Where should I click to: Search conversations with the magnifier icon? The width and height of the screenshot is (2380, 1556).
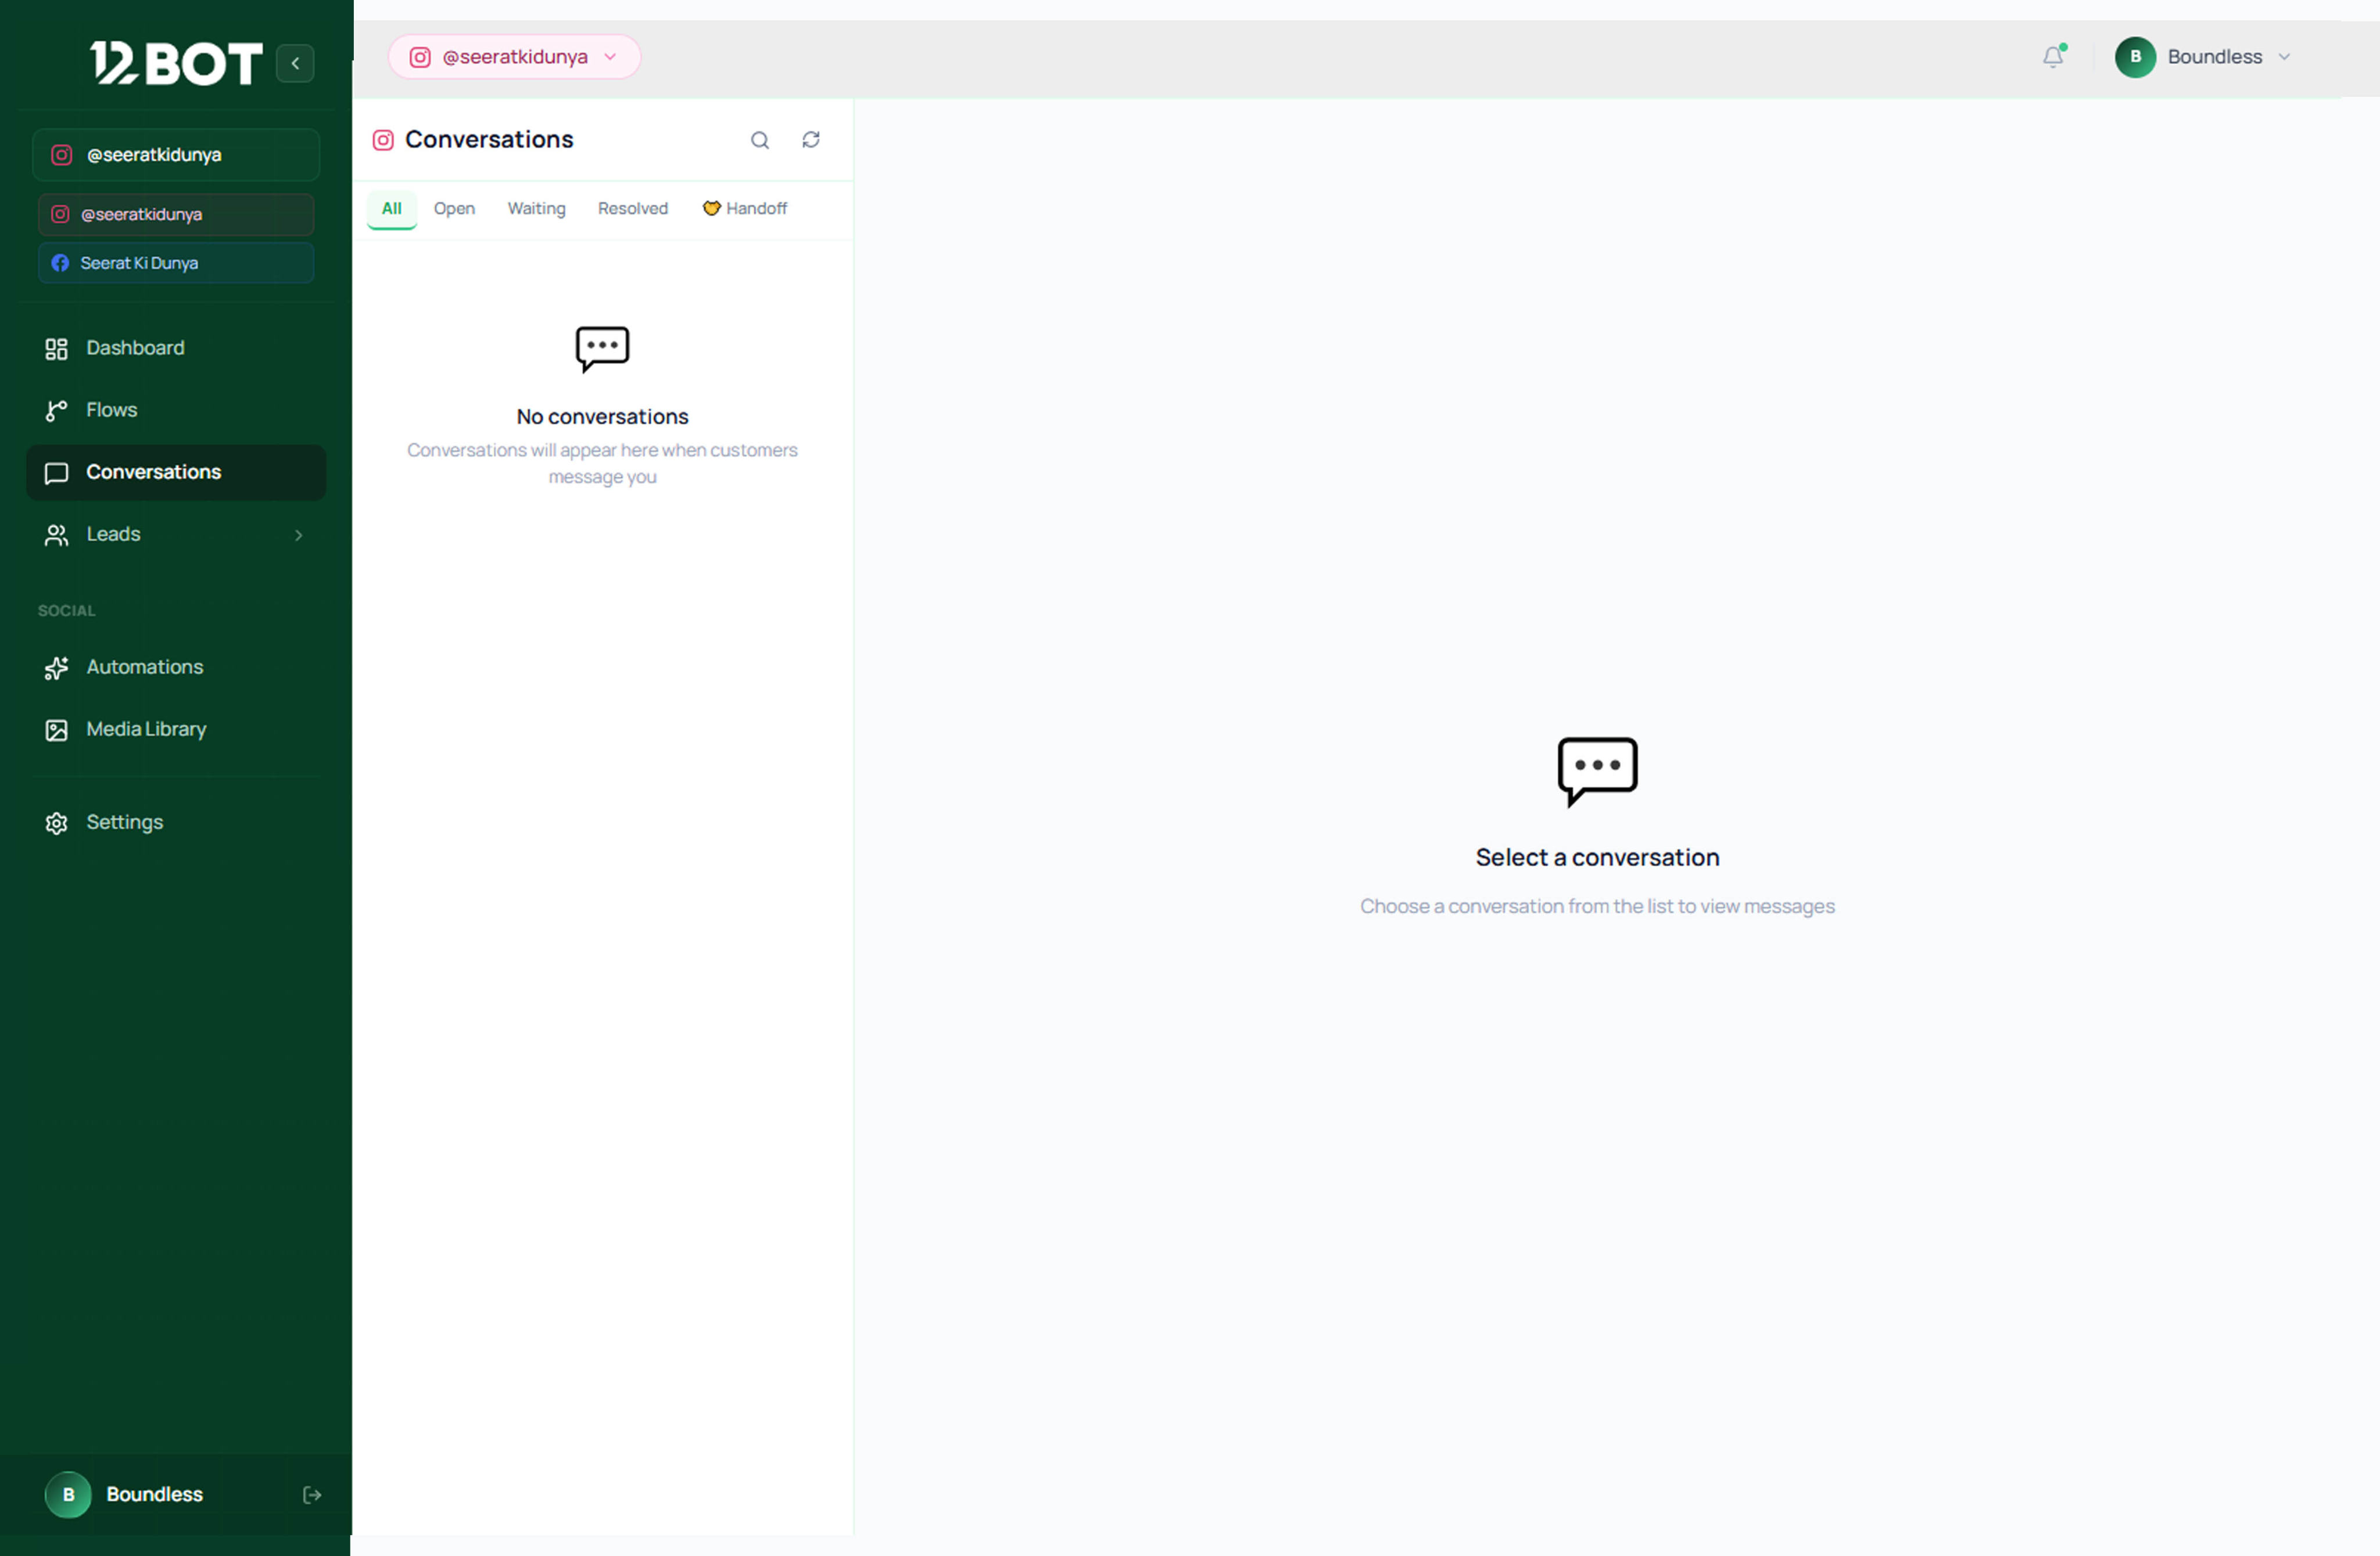[x=760, y=140]
